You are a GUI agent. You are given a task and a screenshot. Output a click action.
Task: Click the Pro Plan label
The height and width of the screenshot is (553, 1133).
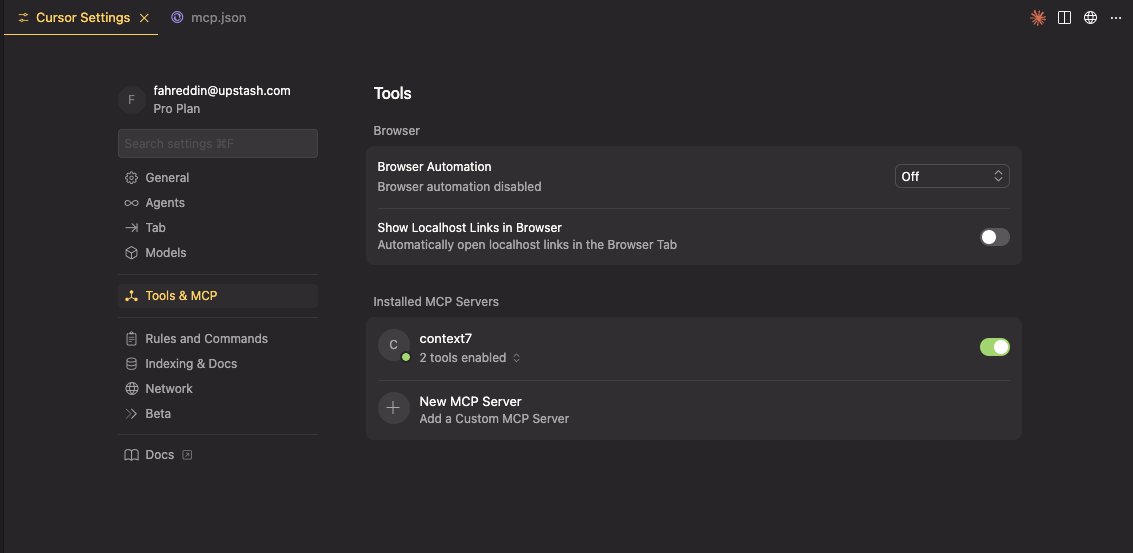click(176, 109)
